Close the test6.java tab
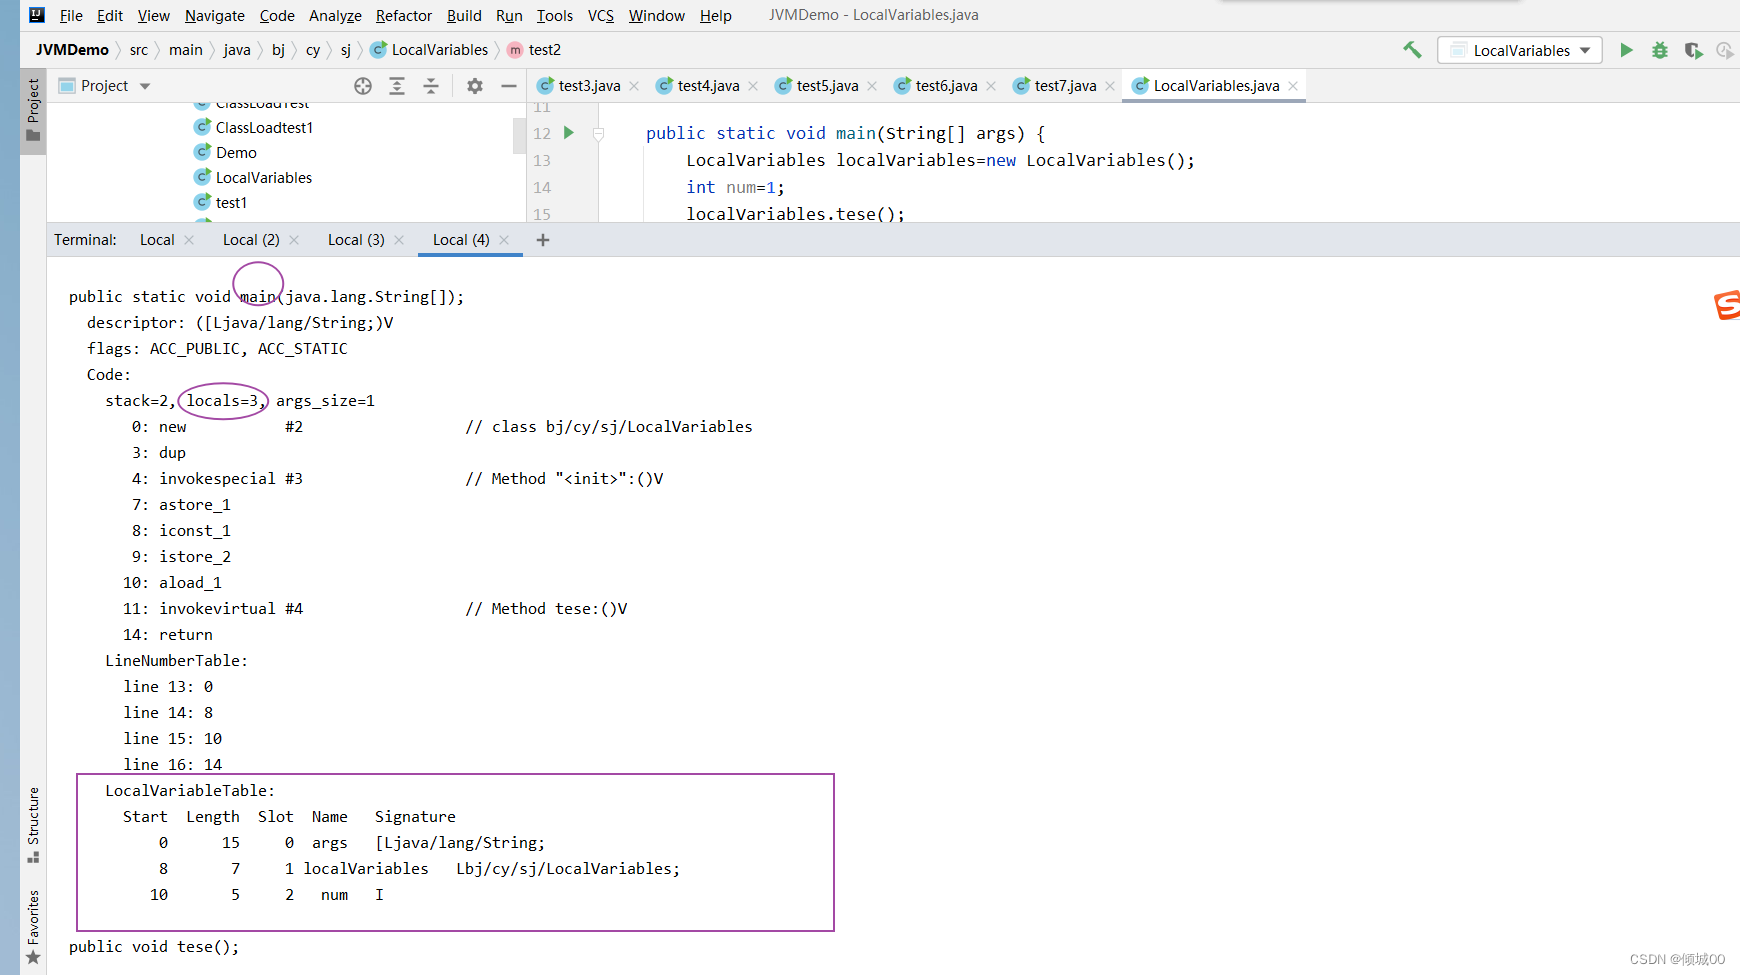 point(991,86)
